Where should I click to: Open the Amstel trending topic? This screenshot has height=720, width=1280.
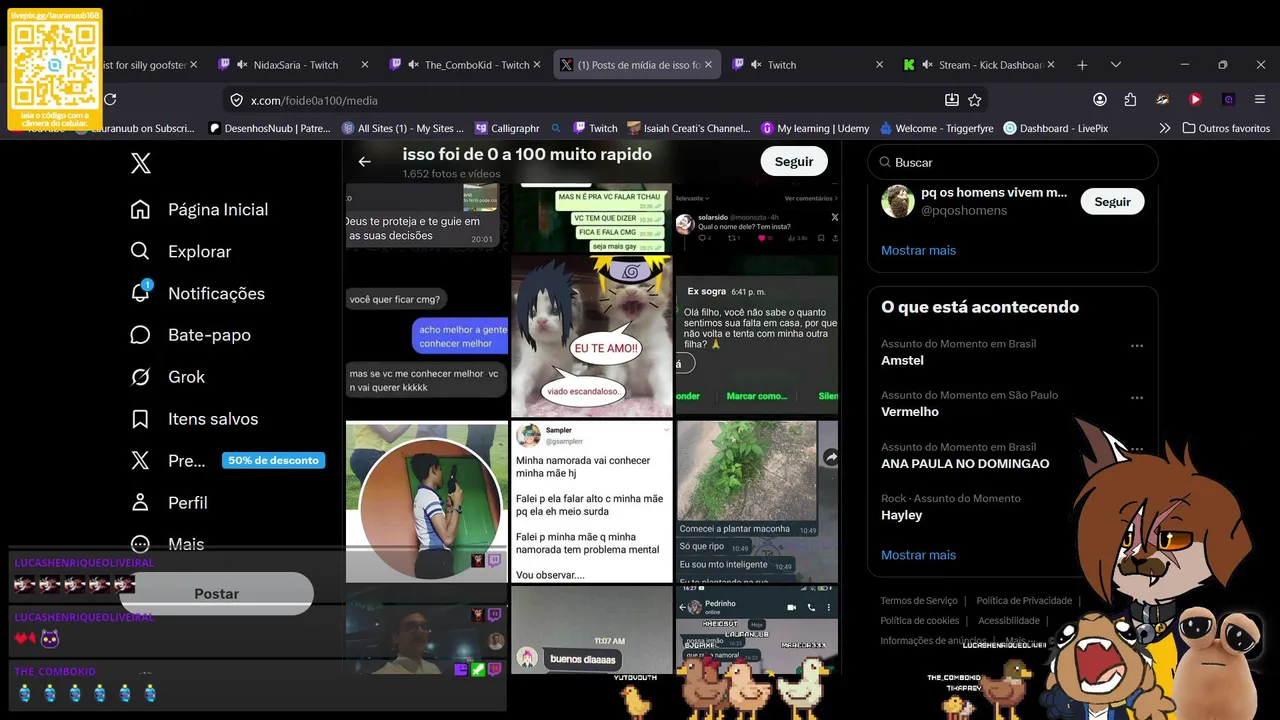click(x=902, y=360)
